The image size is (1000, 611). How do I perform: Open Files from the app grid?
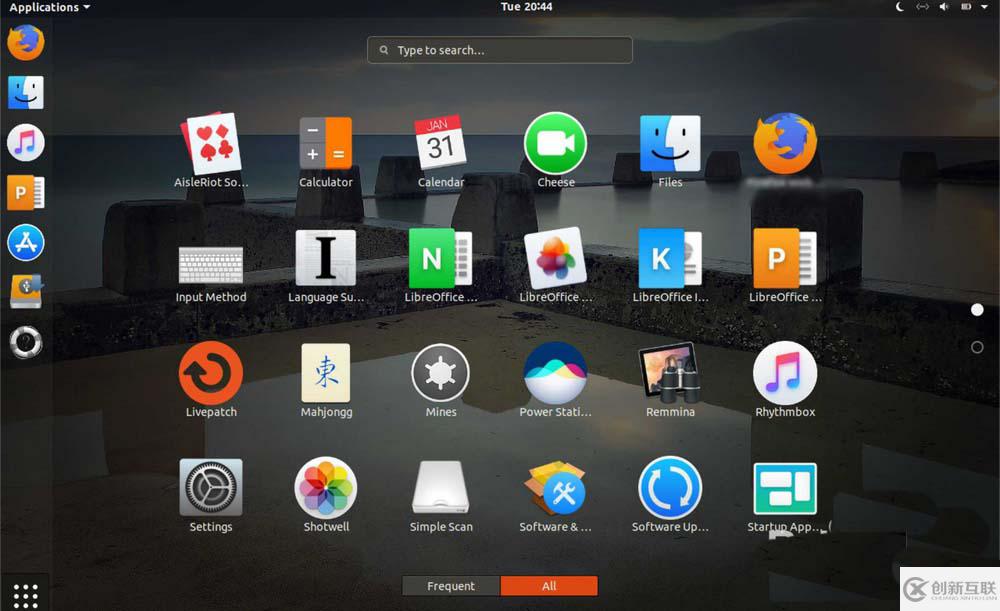(670, 144)
